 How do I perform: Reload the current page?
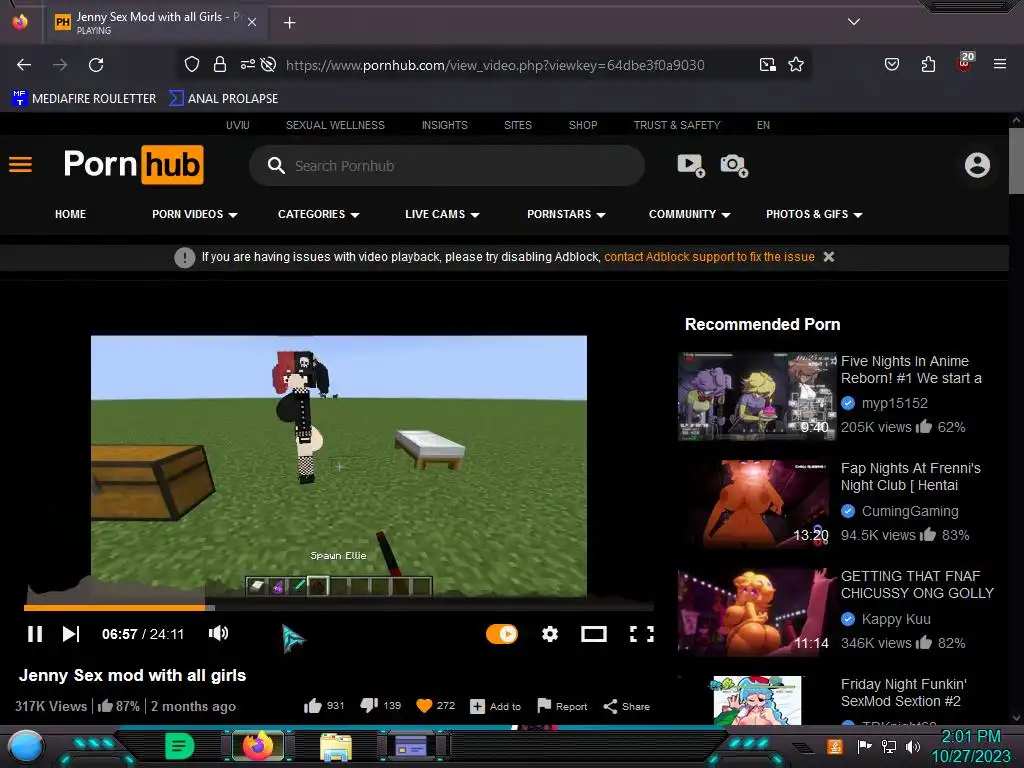(96, 65)
